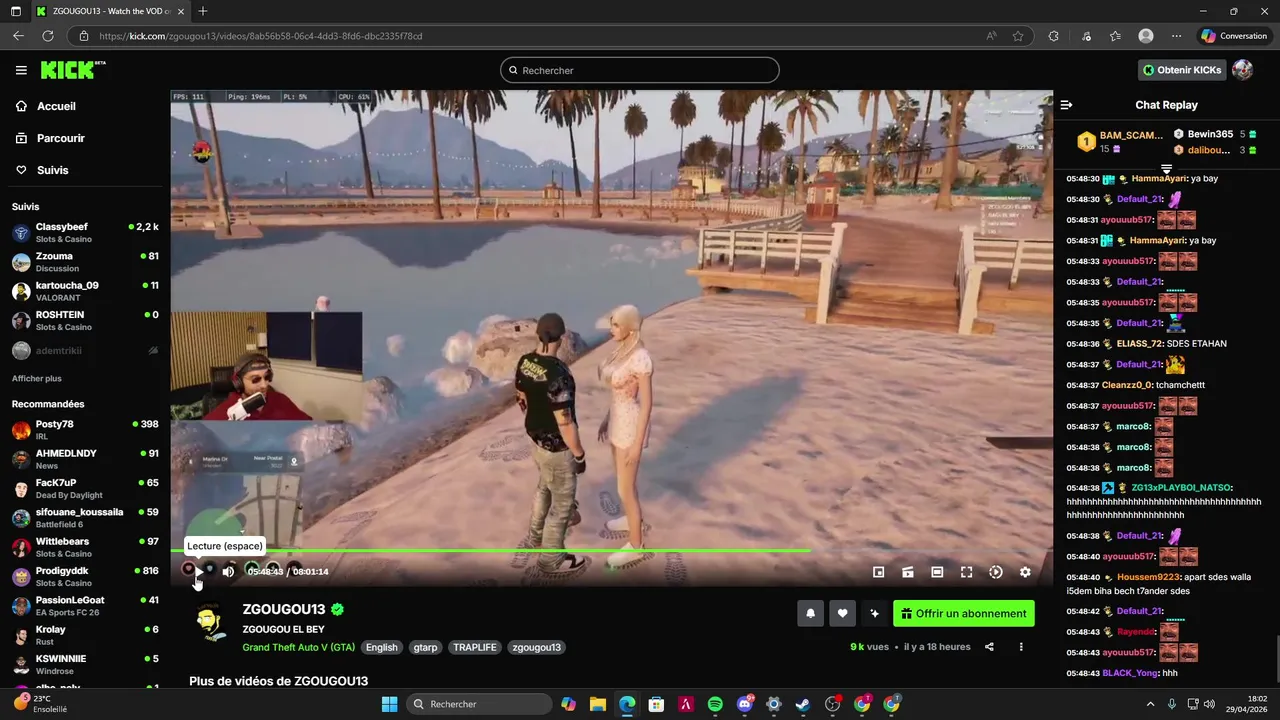1280x720 pixels.
Task: Go to the KICK logo home page
Action: pos(73,70)
